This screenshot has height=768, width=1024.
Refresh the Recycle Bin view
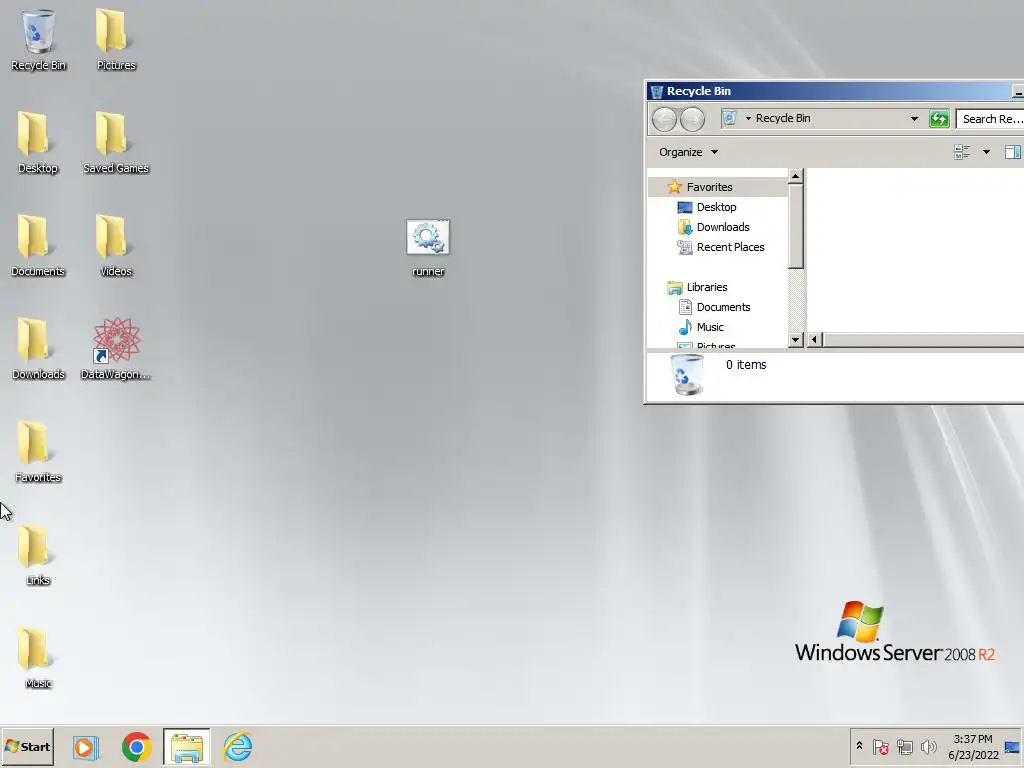click(938, 119)
